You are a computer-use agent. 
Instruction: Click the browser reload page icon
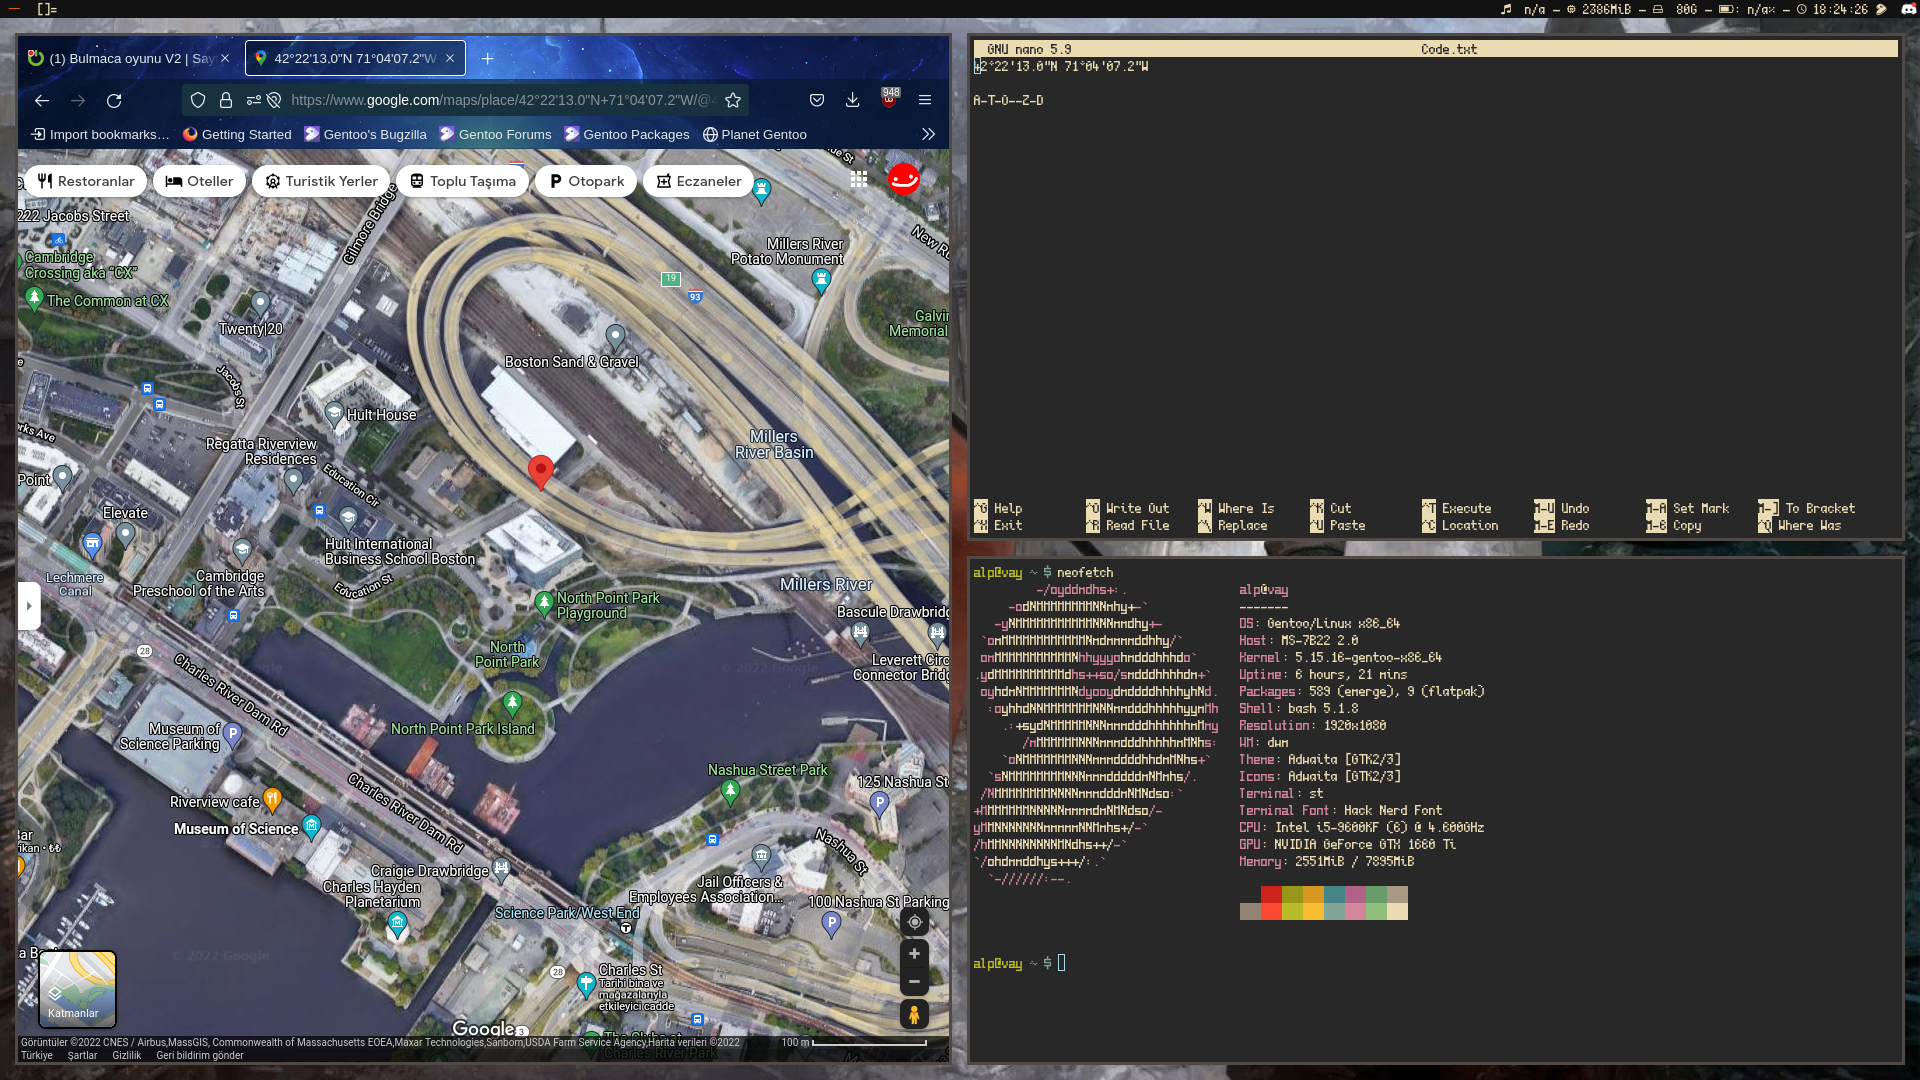click(114, 100)
